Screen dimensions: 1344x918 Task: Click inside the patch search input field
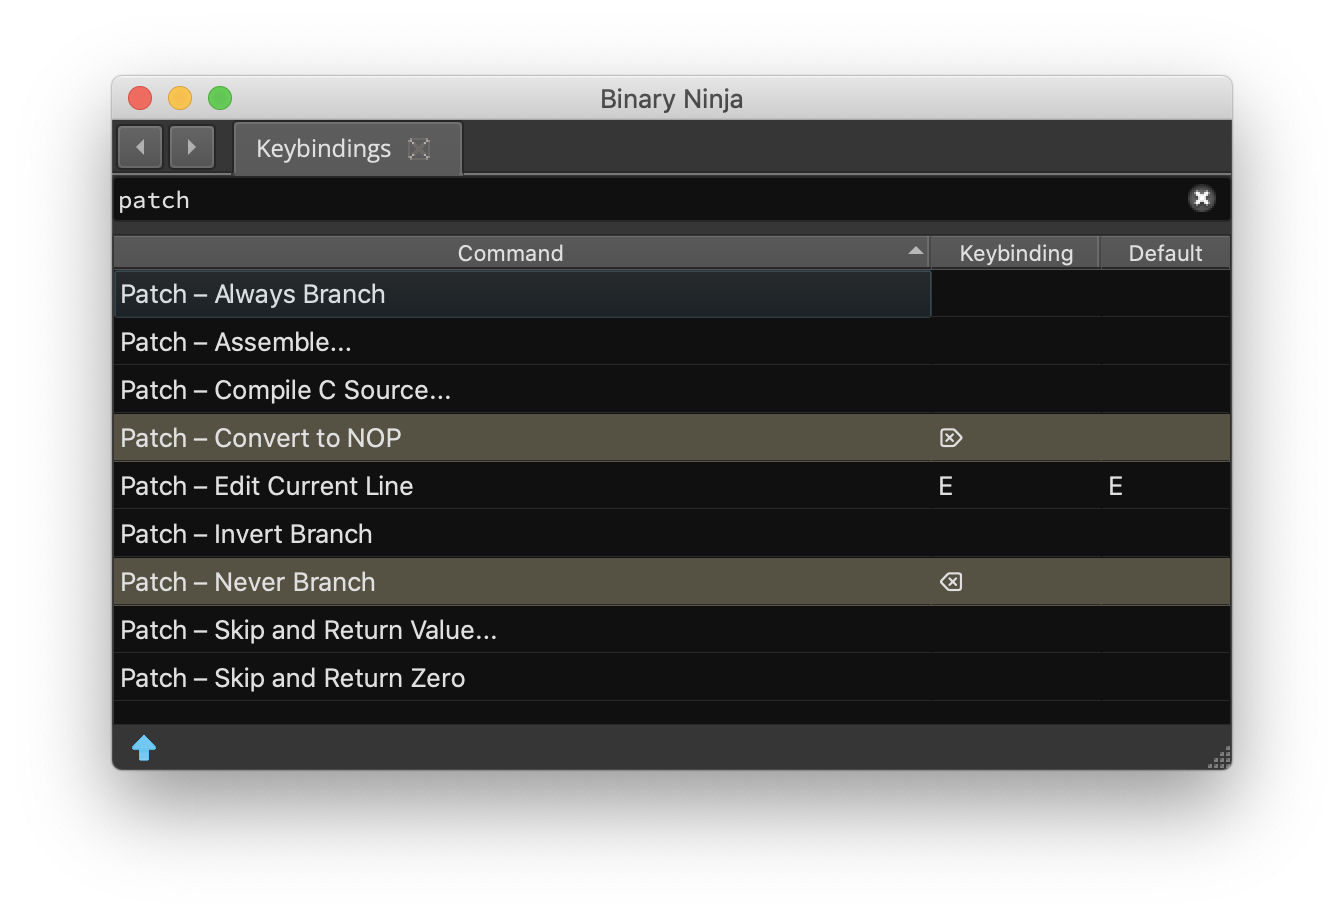600,199
